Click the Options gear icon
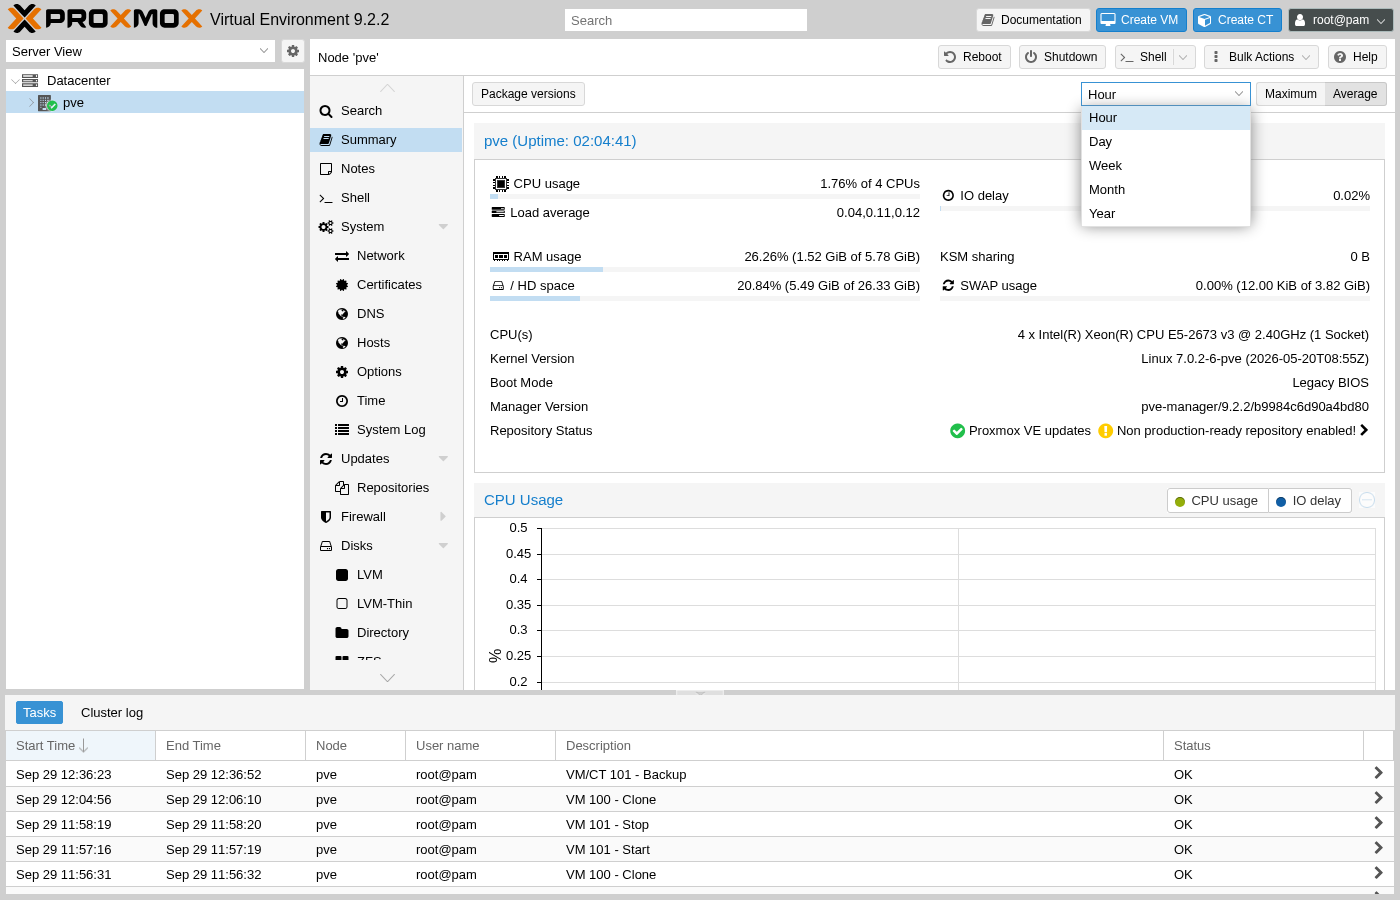 coord(342,372)
